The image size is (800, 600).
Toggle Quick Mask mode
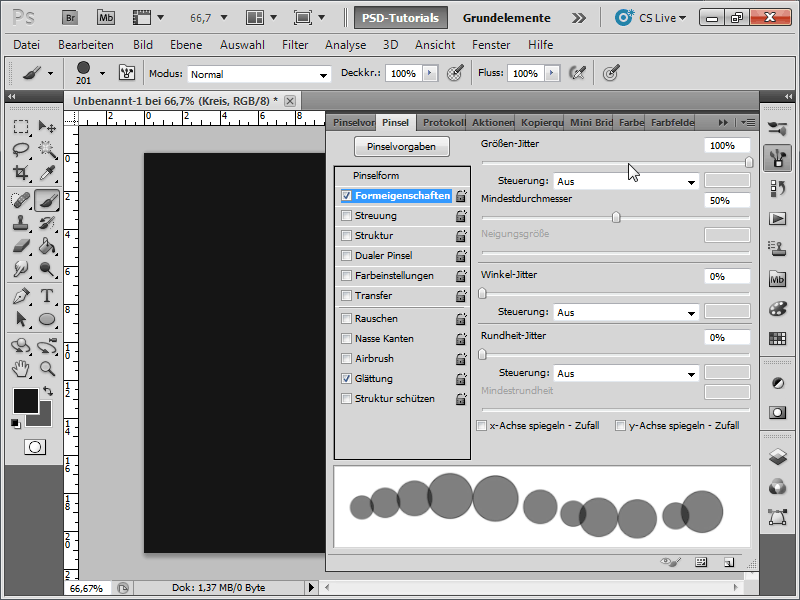(35, 447)
